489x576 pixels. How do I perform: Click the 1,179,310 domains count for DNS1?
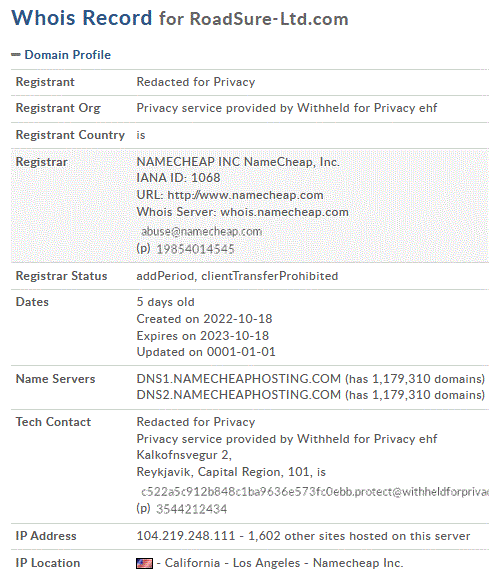pyautogui.click(x=415, y=379)
